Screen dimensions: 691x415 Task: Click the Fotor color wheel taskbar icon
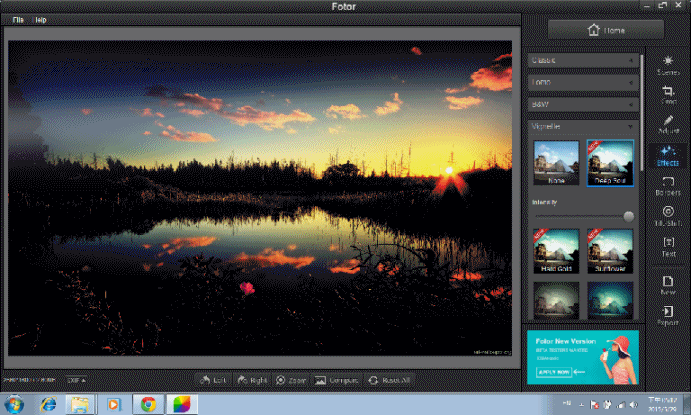pyautogui.click(x=182, y=404)
